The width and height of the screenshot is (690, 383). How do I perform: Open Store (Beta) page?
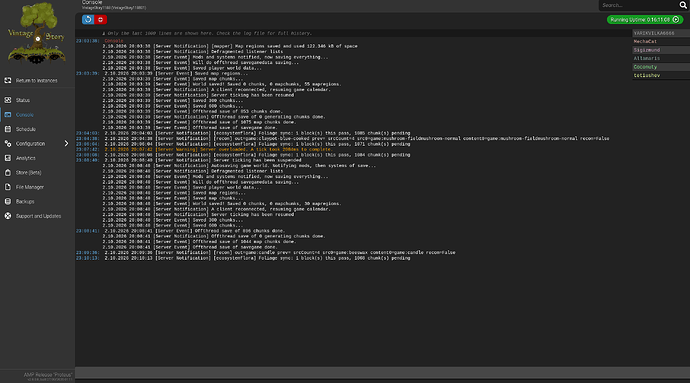point(29,173)
